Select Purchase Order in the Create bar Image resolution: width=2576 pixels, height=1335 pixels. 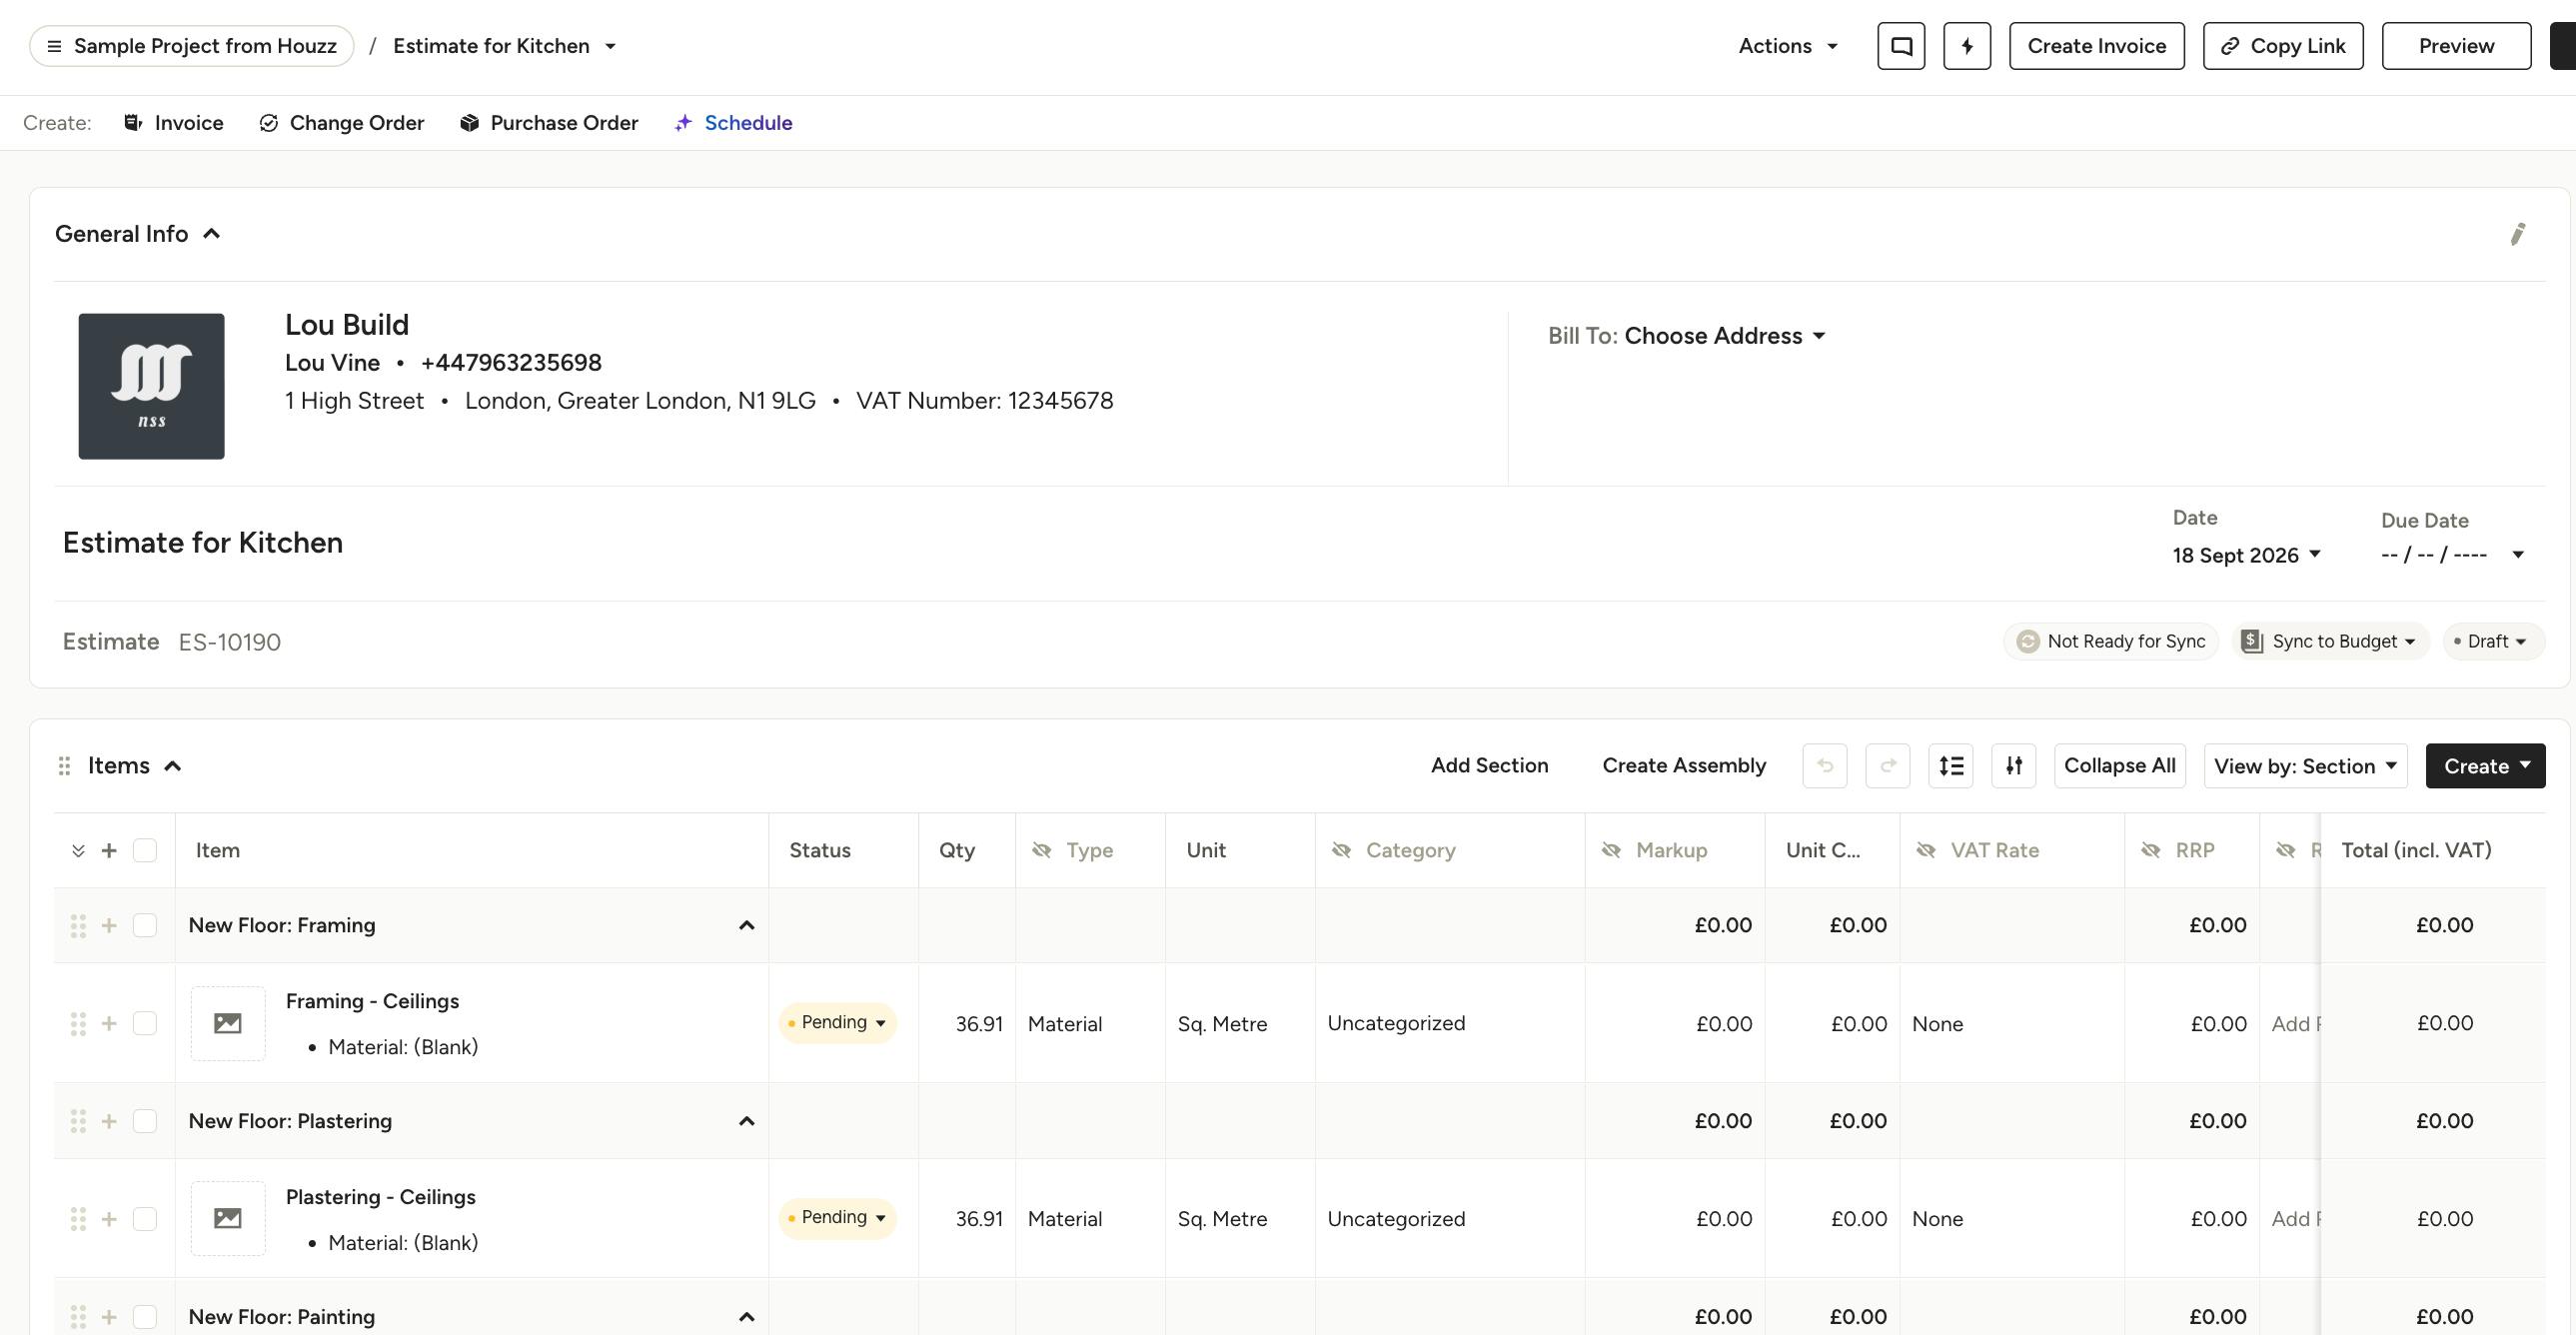[x=549, y=123]
